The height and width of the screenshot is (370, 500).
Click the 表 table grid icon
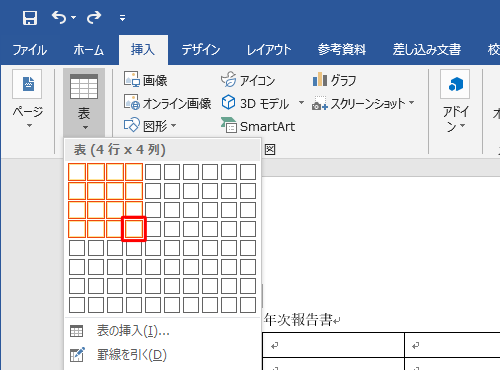(x=84, y=87)
